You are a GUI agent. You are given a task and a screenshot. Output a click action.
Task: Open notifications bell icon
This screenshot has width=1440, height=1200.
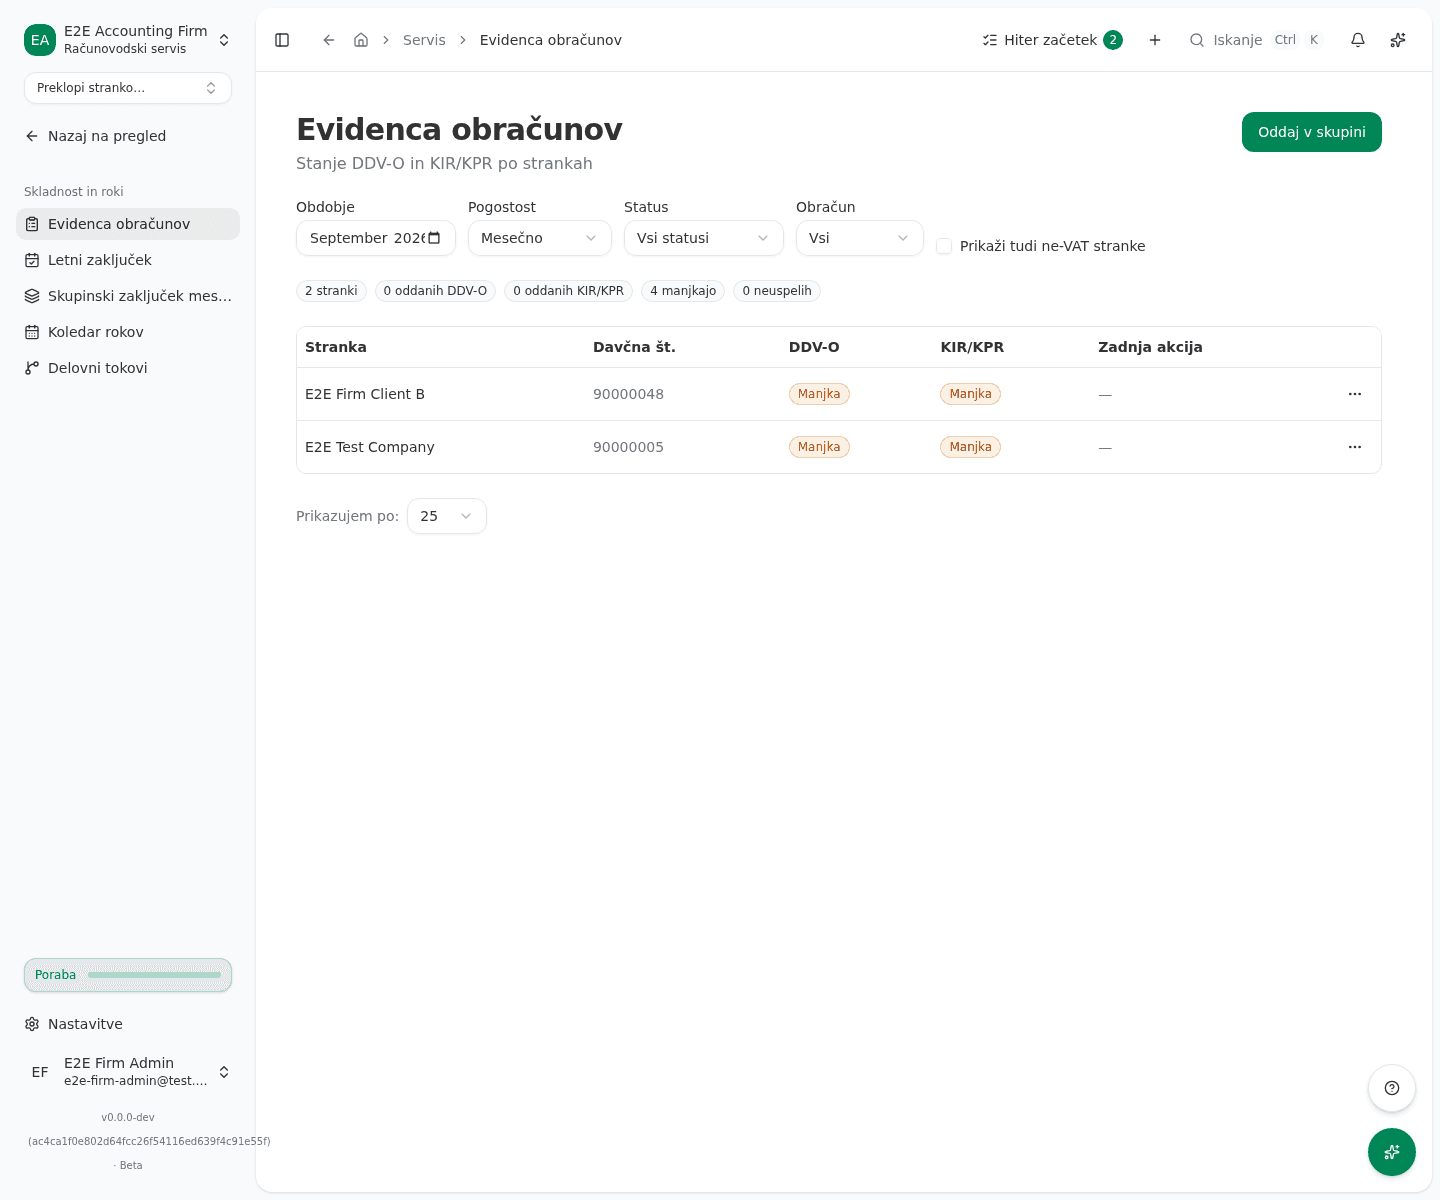(x=1358, y=40)
